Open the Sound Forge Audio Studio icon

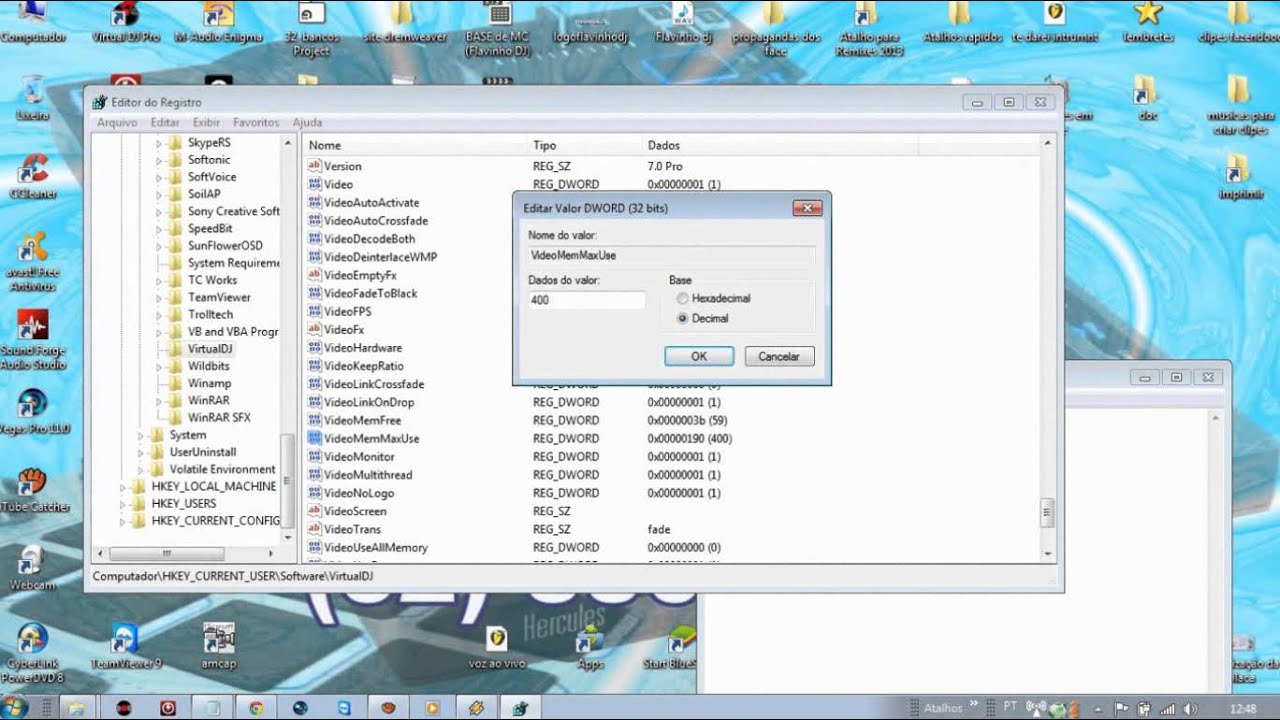pos(33,340)
